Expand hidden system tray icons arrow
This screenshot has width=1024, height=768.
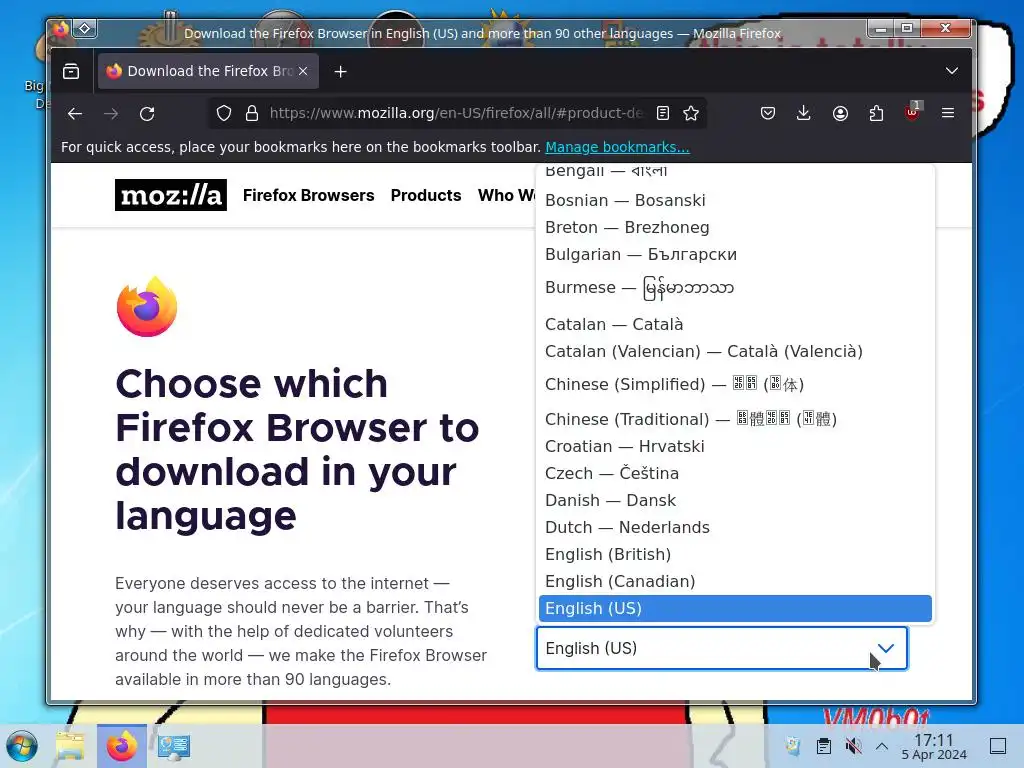click(x=882, y=746)
